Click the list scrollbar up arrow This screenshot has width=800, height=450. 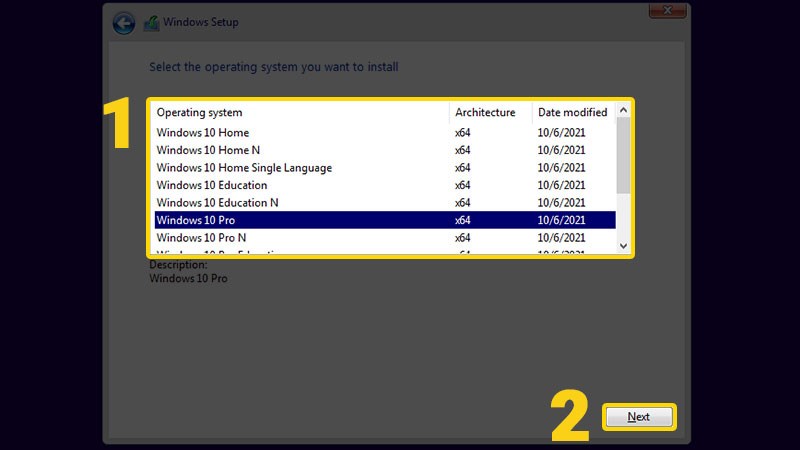tap(623, 110)
